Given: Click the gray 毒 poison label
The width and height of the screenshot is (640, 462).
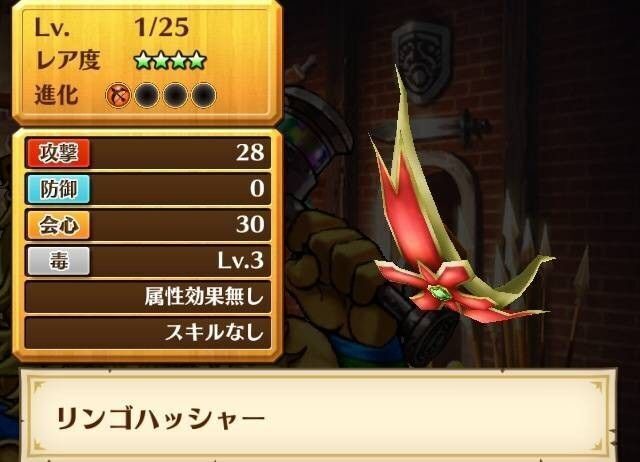Looking at the screenshot, I should pyautogui.click(x=58, y=261).
